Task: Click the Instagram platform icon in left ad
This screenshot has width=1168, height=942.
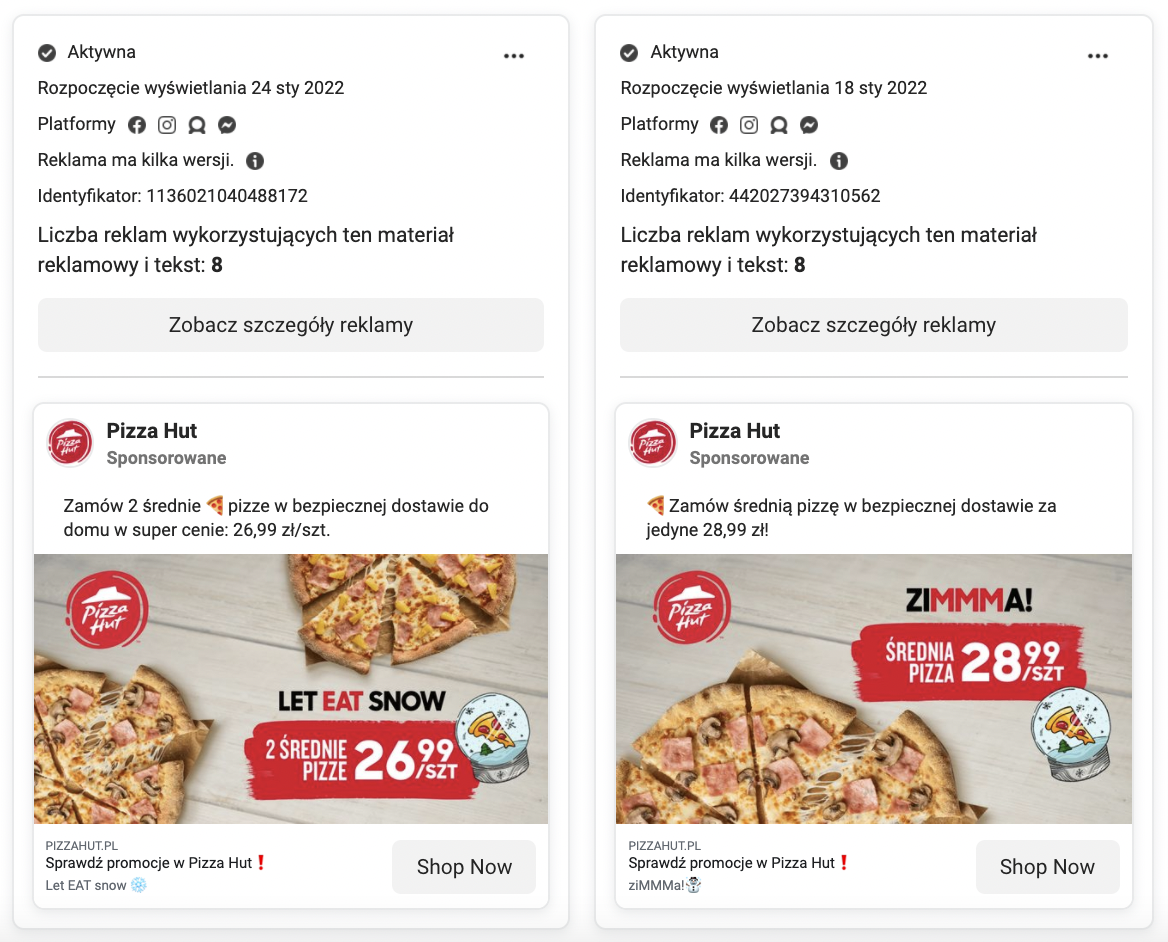Action: point(167,125)
